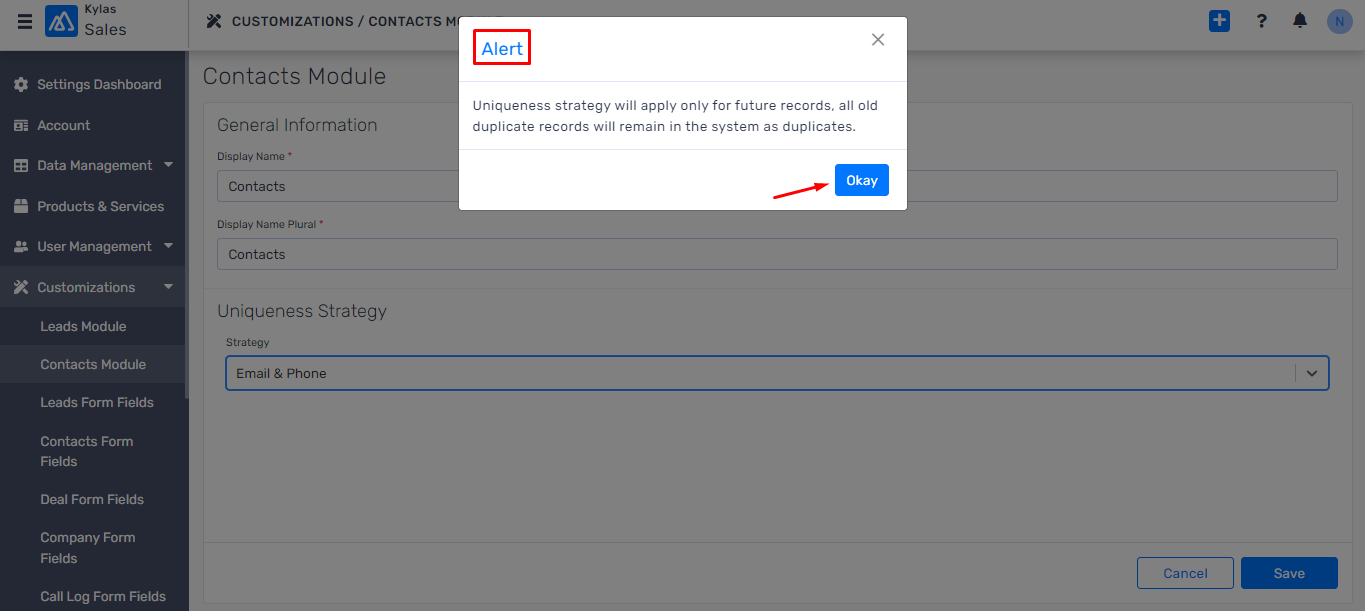Click the Kylas Sales logo icon
Image resolution: width=1365 pixels, height=611 pixels.
[x=61, y=20]
